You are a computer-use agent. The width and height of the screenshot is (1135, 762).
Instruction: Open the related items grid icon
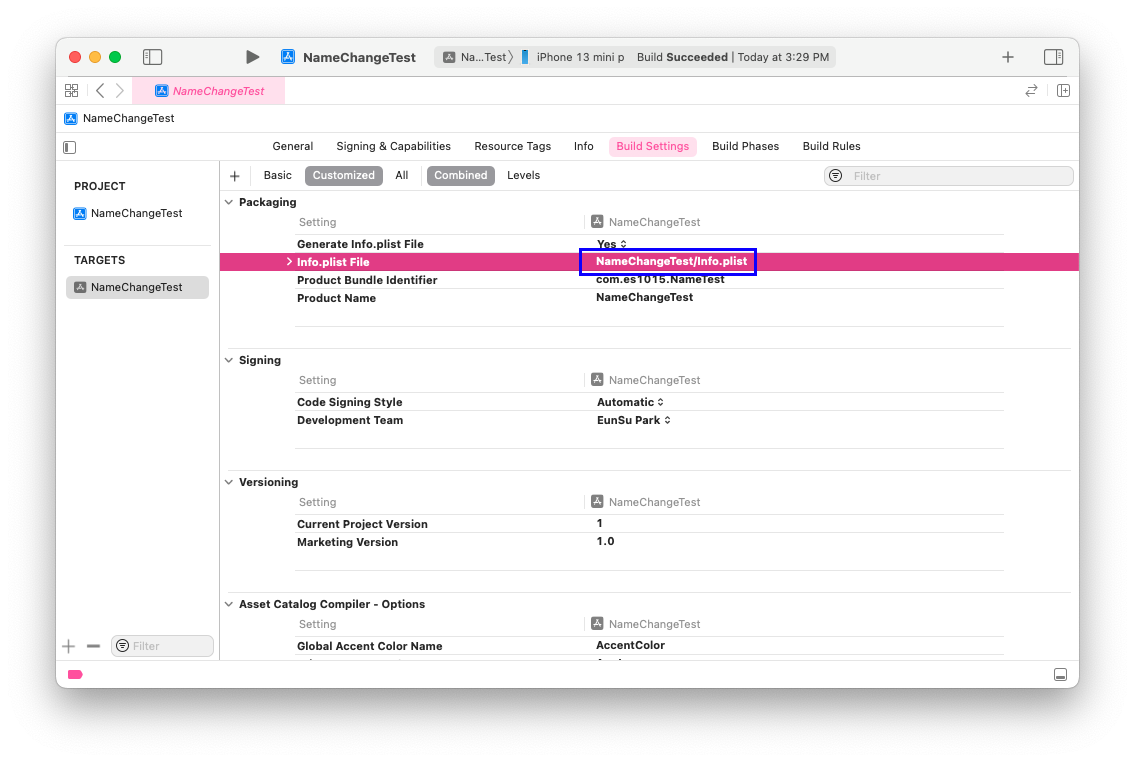(72, 90)
